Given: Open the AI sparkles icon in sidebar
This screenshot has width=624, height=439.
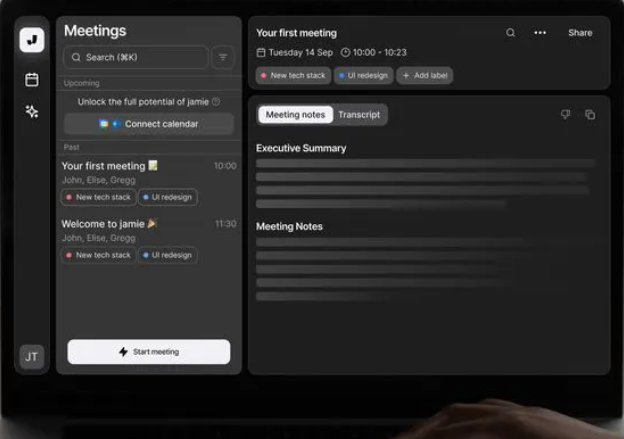Looking at the screenshot, I should tap(32, 111).
